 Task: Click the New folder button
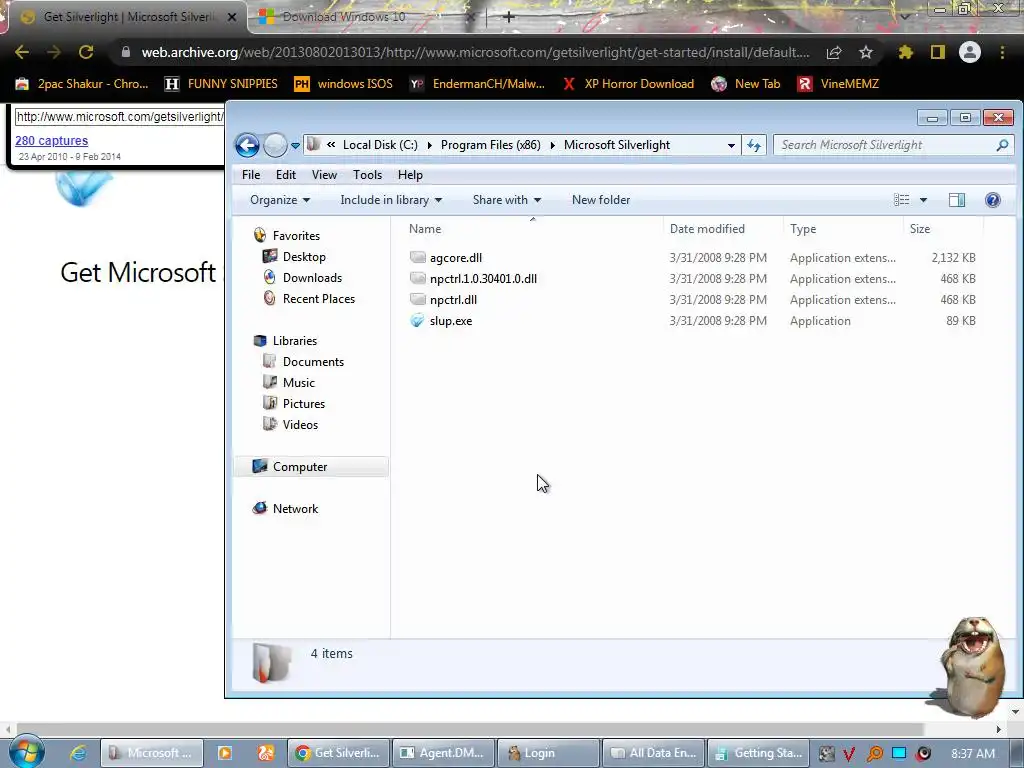click(601, 200)
